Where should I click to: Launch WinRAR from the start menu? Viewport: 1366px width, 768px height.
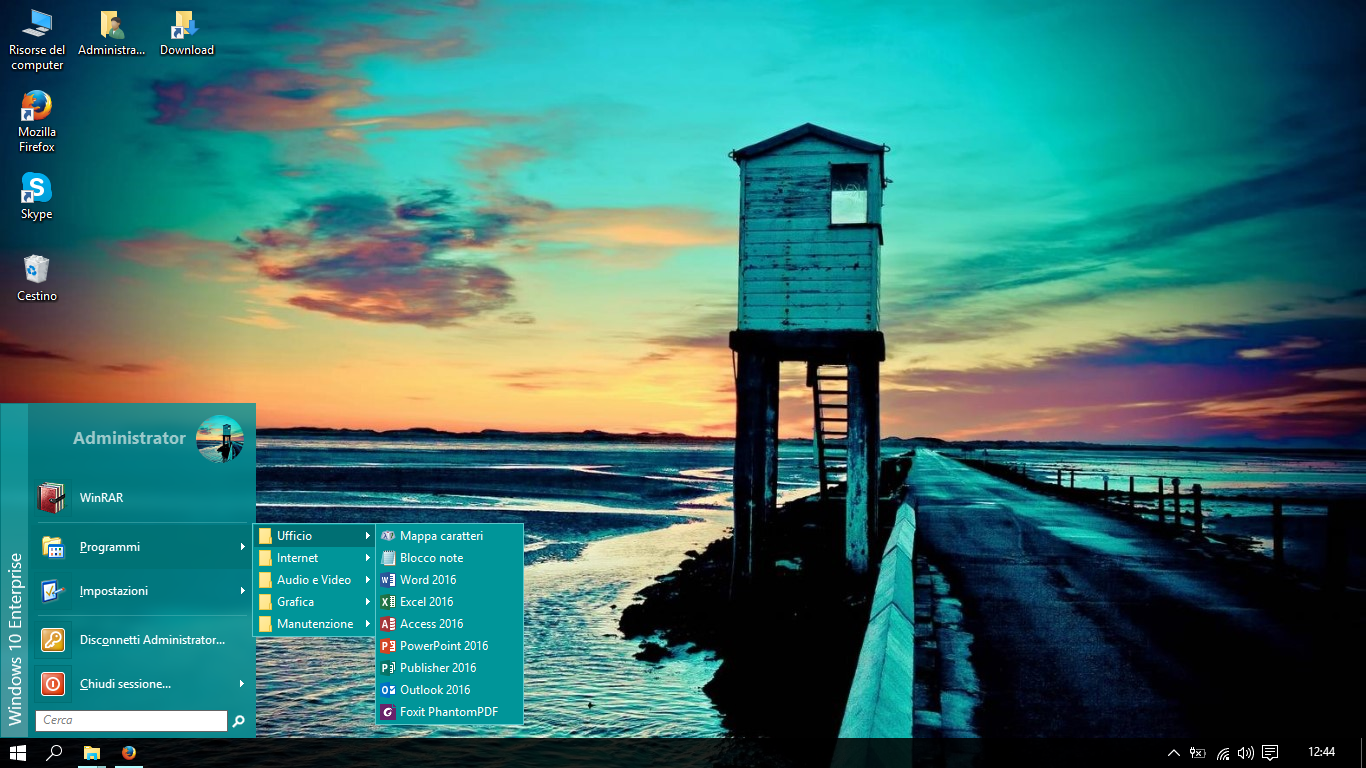pyautogui.click(x=141, y=497)
